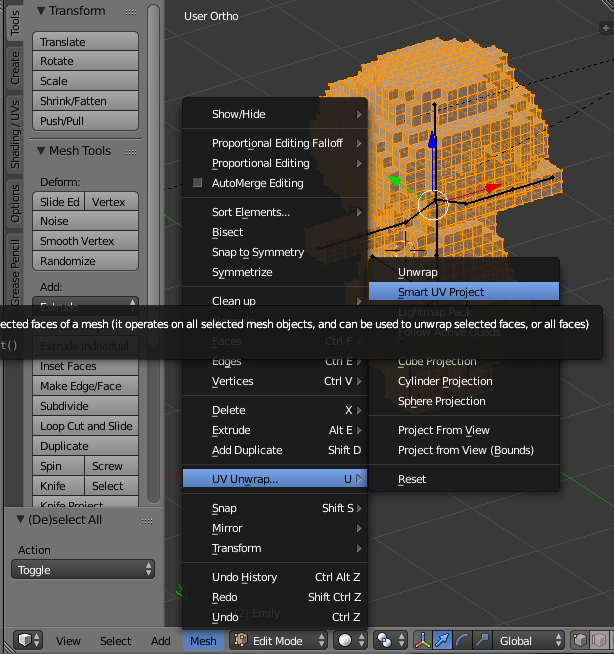
Task: Choose Redo from Mesh menu
Action: (x=275, y=597)
